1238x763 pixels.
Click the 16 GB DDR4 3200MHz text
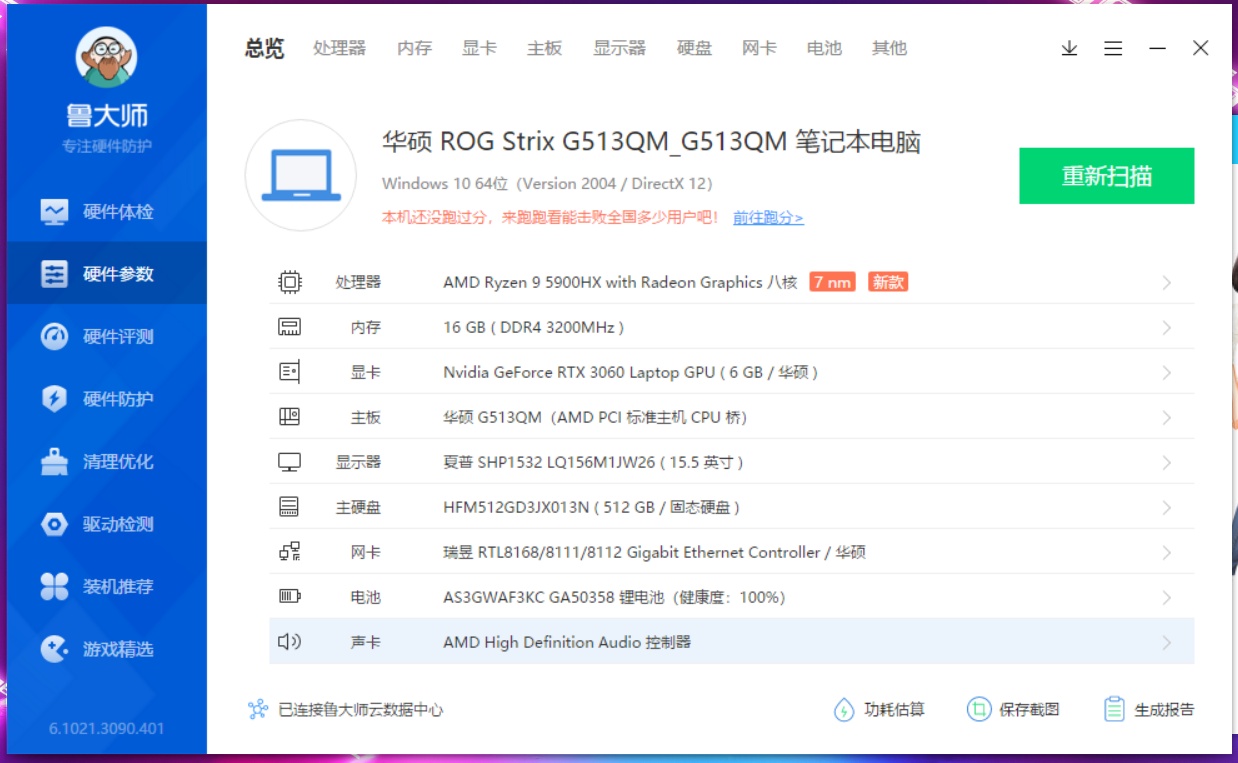pos(534,327)
